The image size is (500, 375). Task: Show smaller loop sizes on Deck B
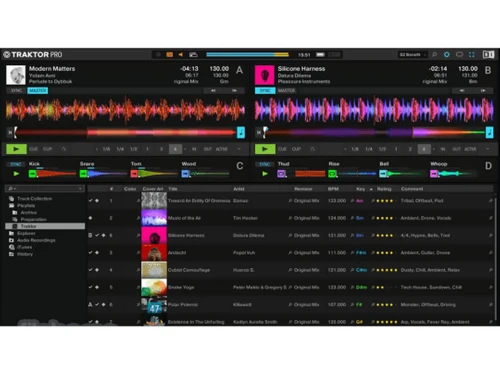tap(345, 149)
